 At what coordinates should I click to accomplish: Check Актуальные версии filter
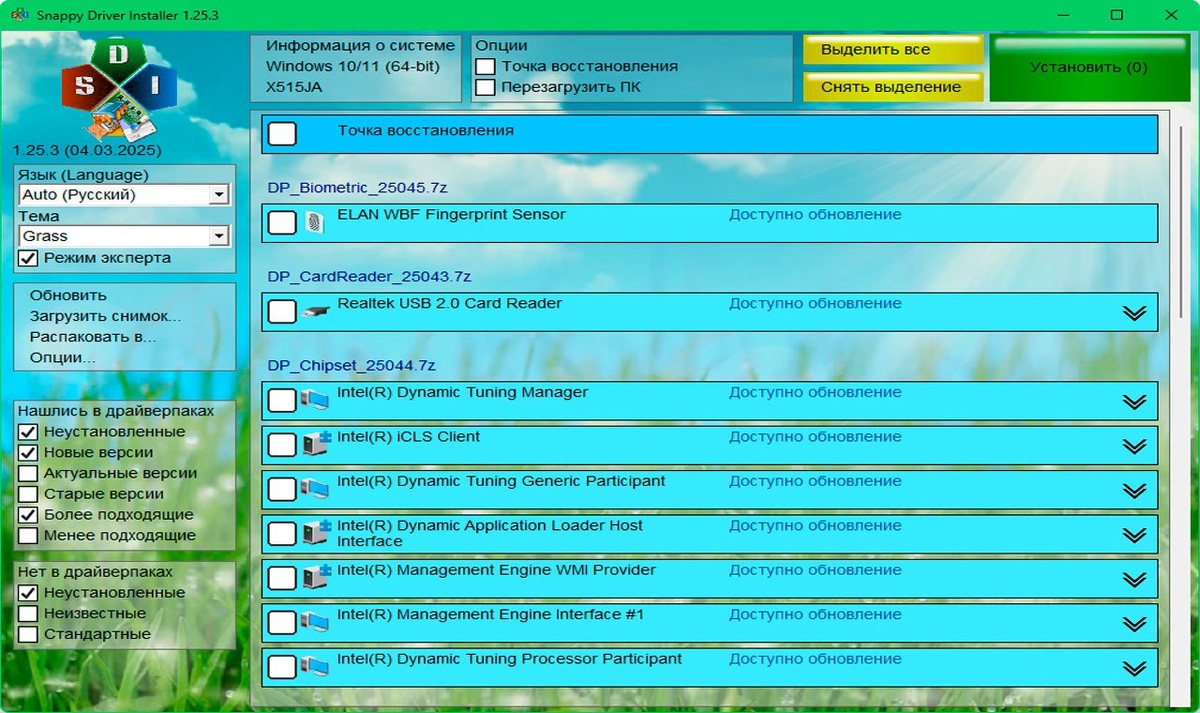[28, 474]
